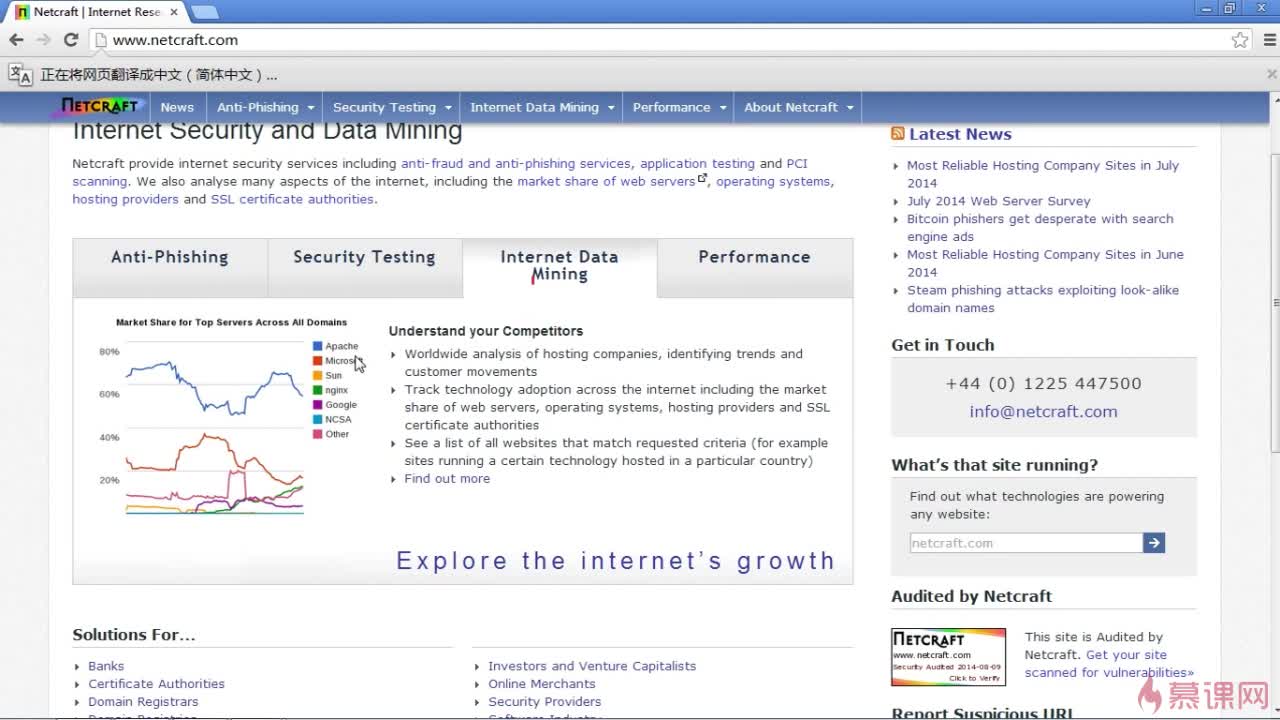
Task: Read Most Reliable Hosting Company Sites in July 2014
Action: pos(1043,174)
